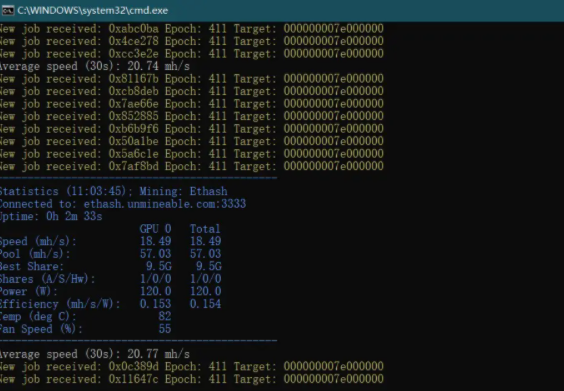Select job hash 0x50a1be
The height and width of the screenshot is (391, 564).
(133, 141)
